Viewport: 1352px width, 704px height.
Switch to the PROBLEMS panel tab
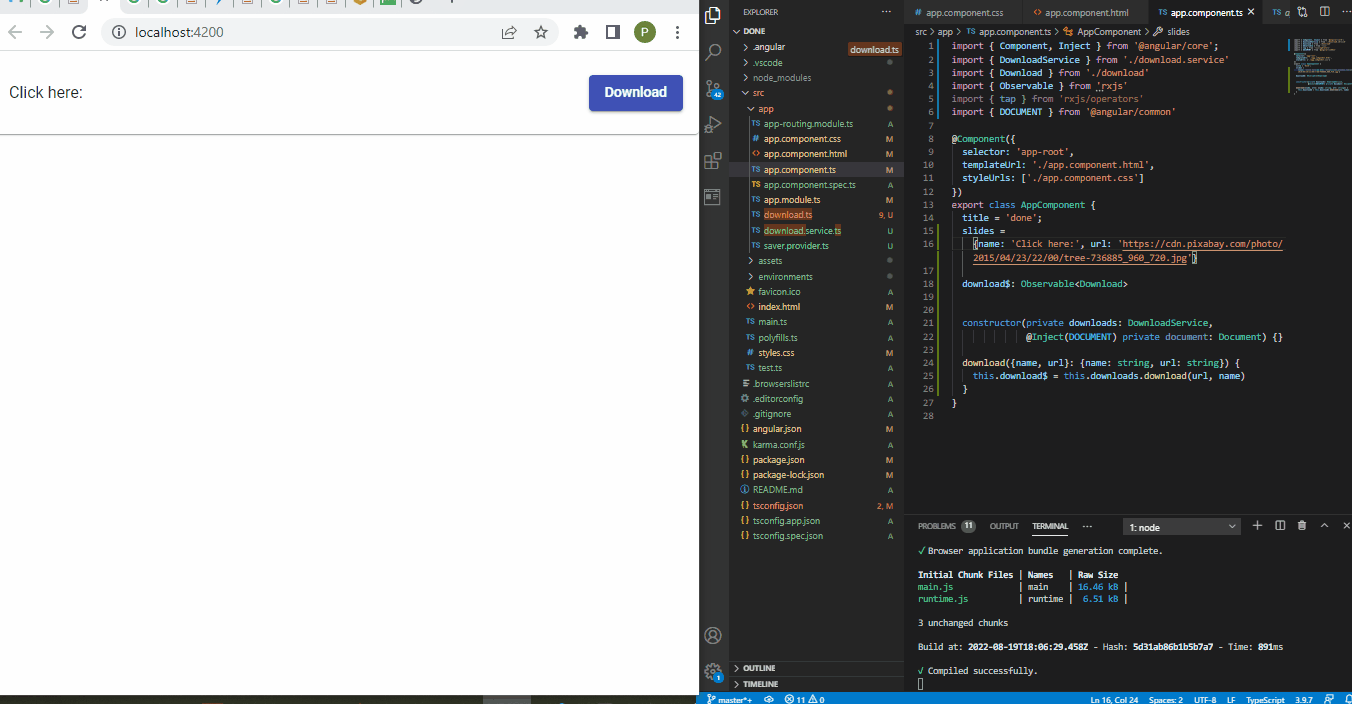(x=937, y=526)
